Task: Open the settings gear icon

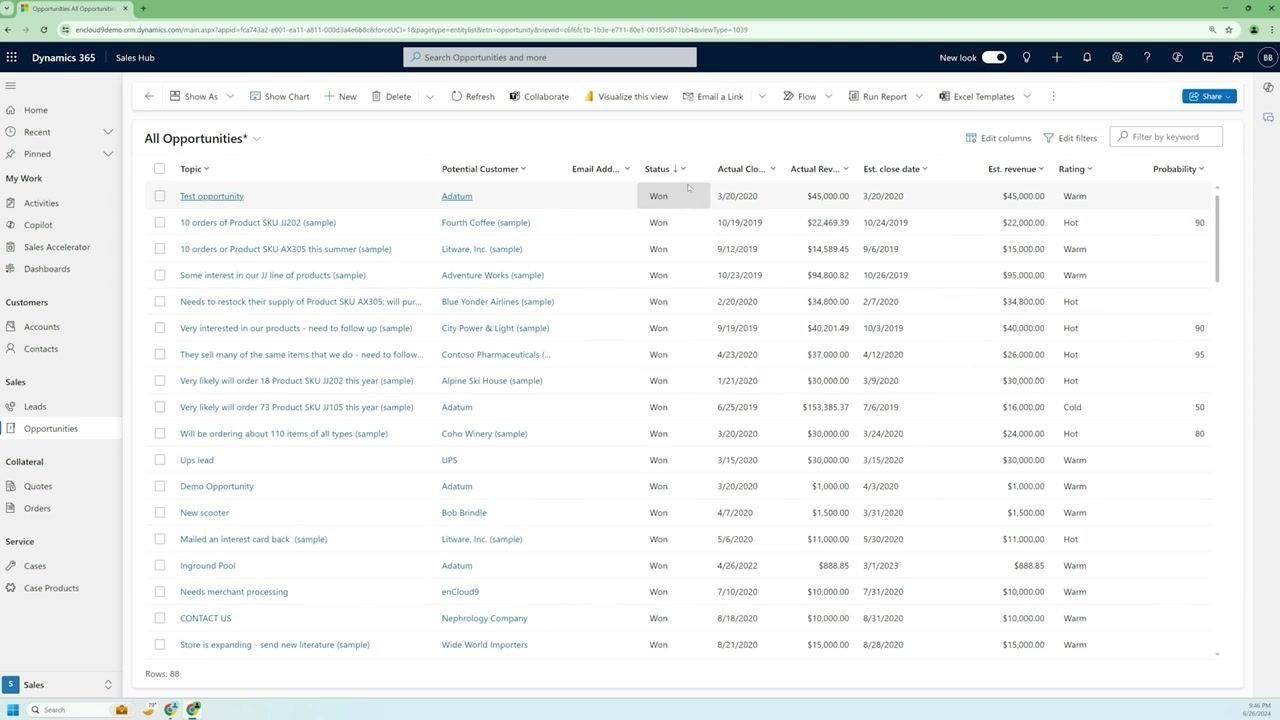Action: click(1117, 57)
